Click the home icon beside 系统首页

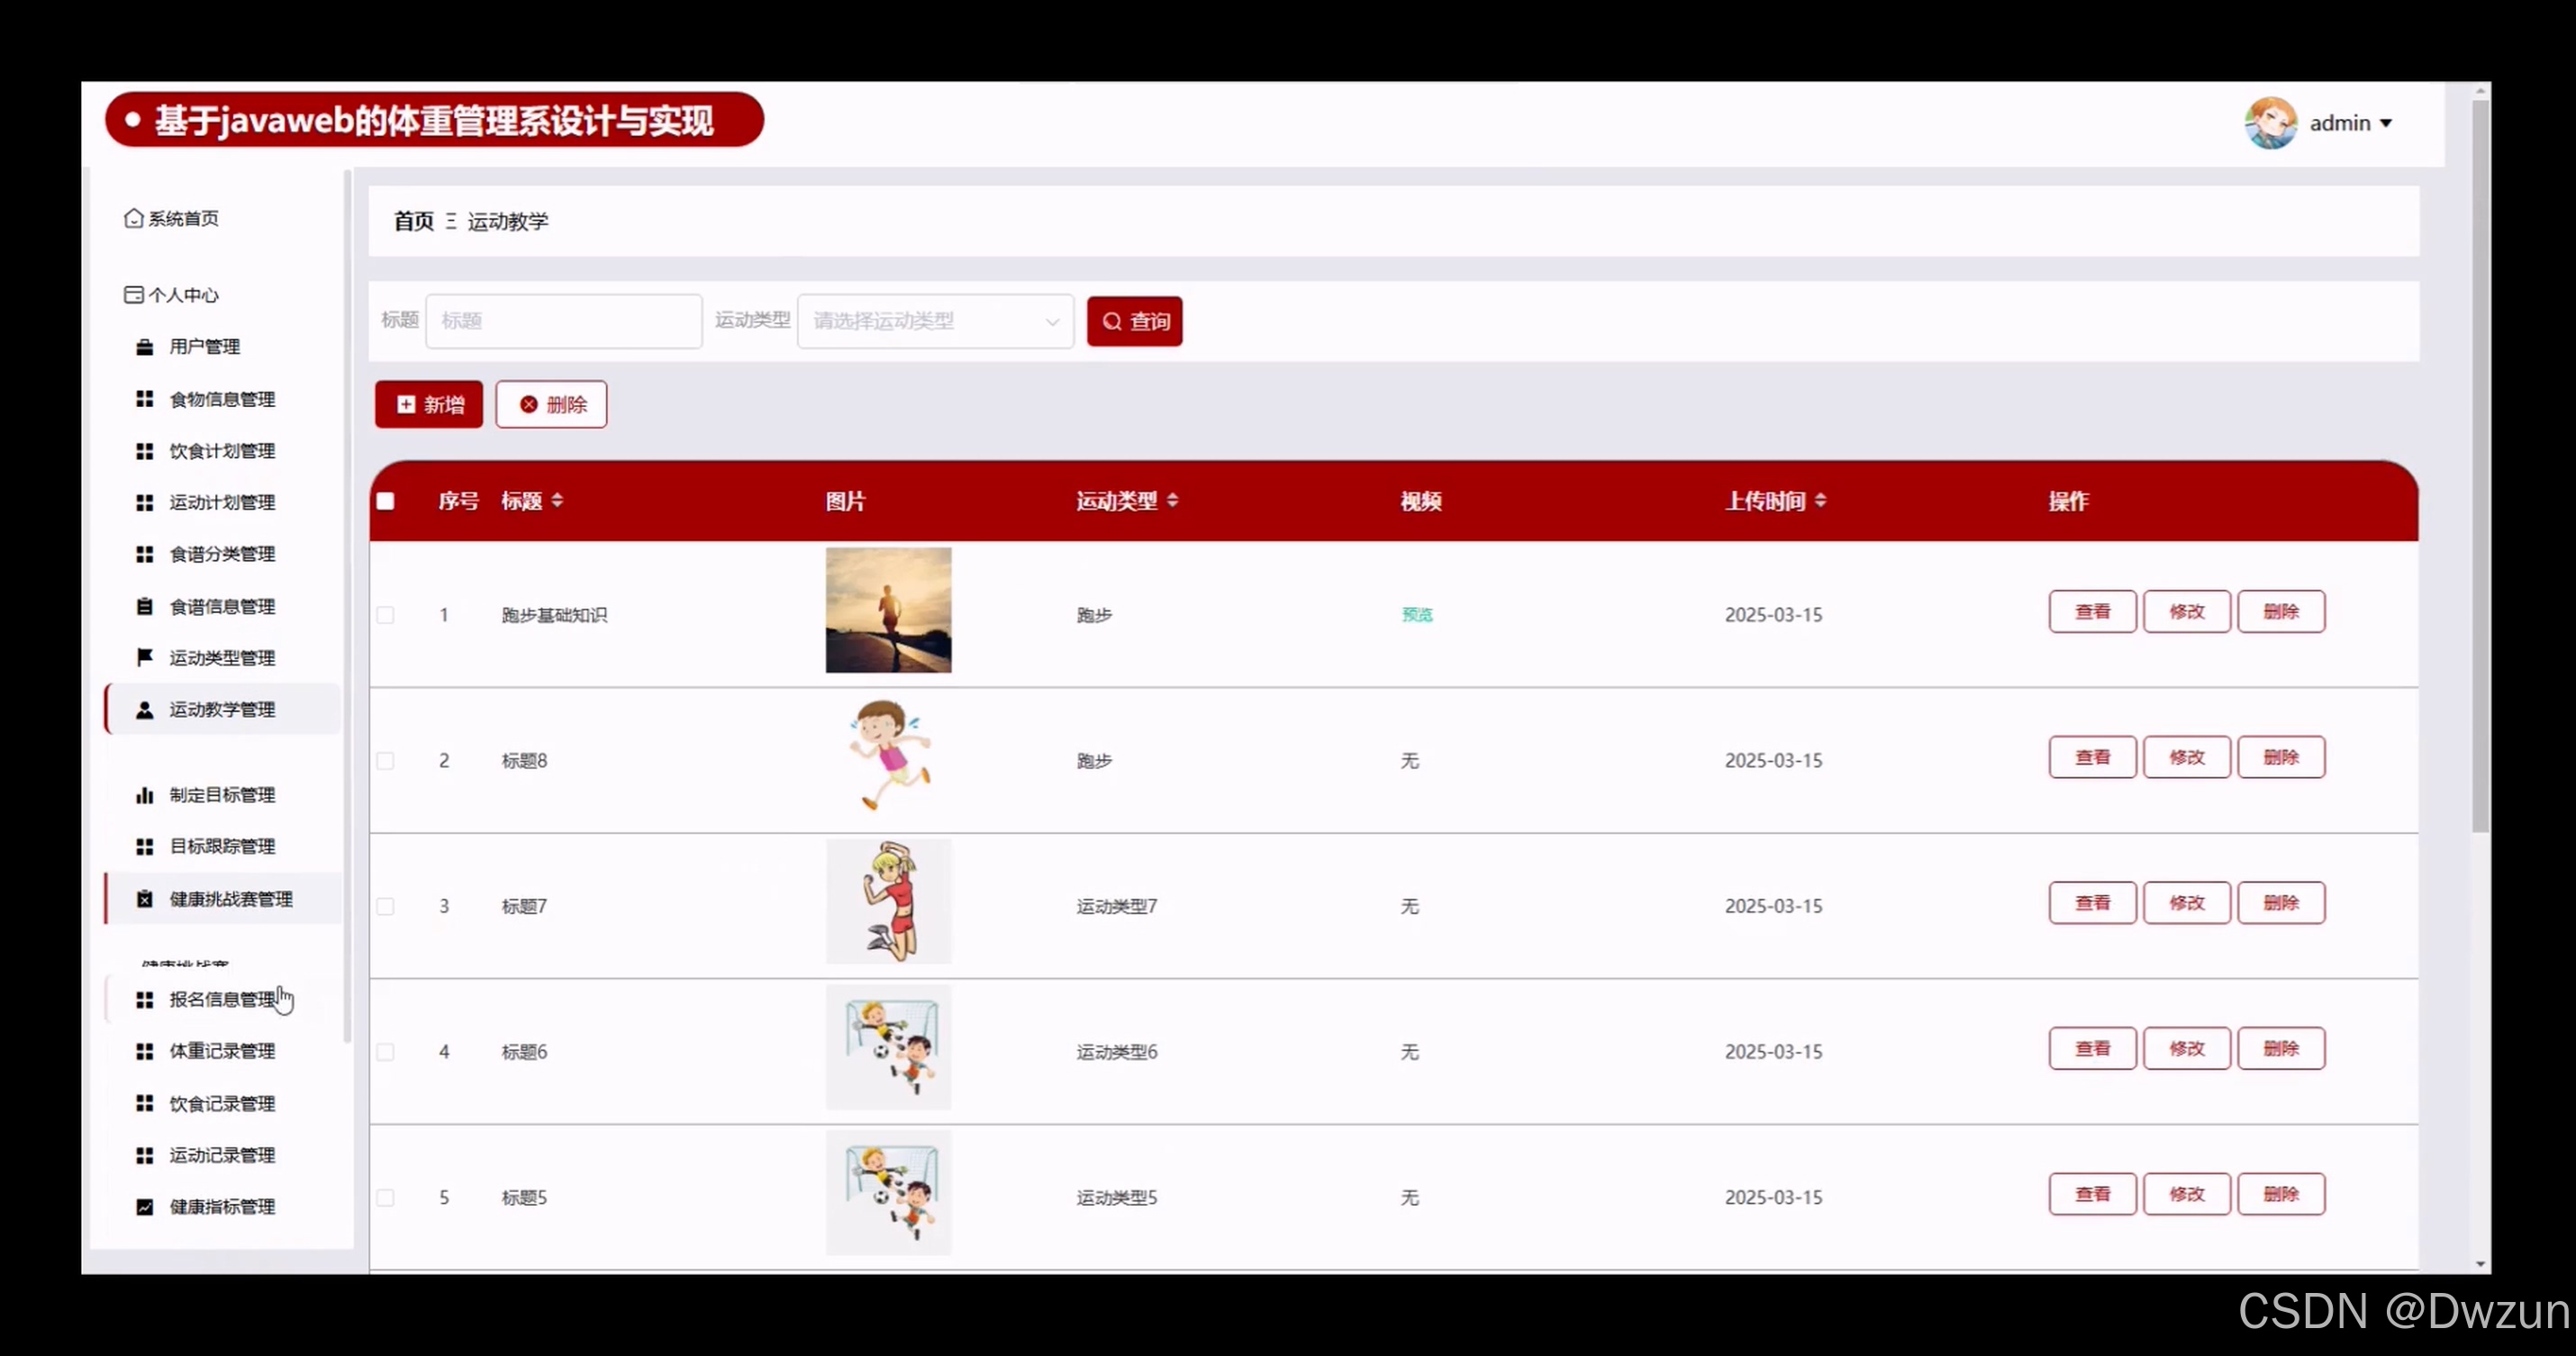point(133,218)
